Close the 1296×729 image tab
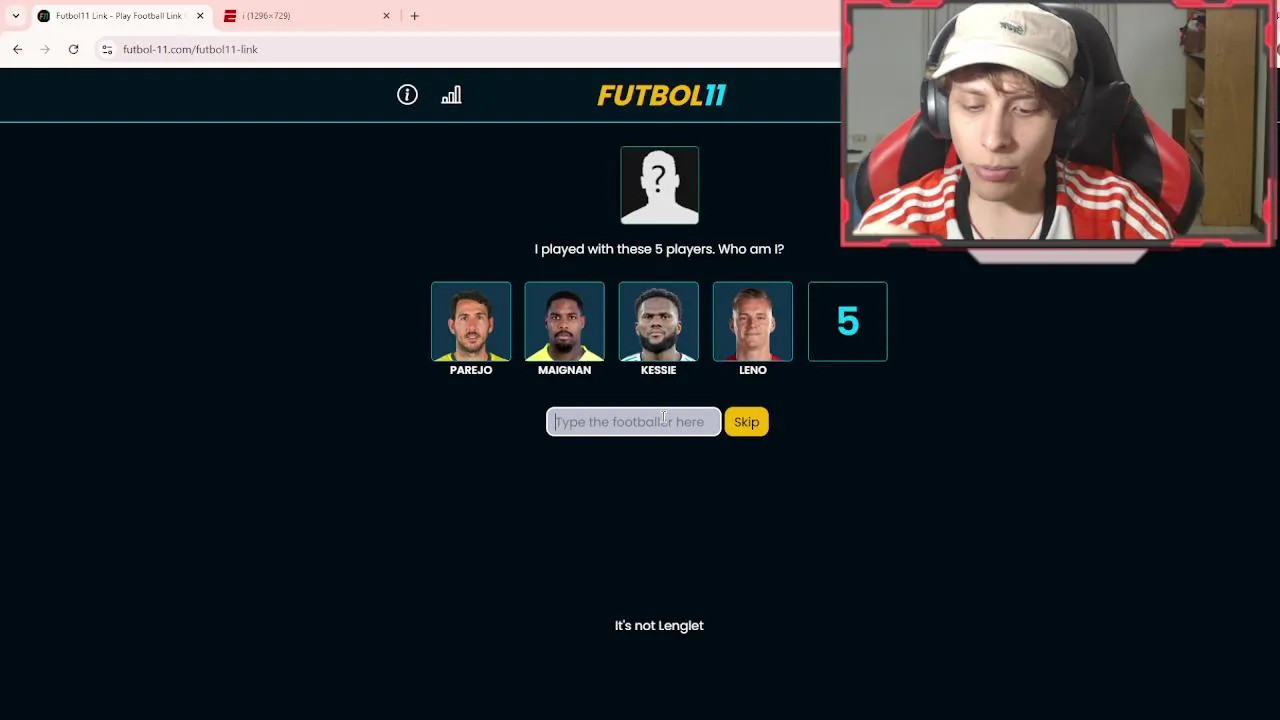 [x=386, y=16]
